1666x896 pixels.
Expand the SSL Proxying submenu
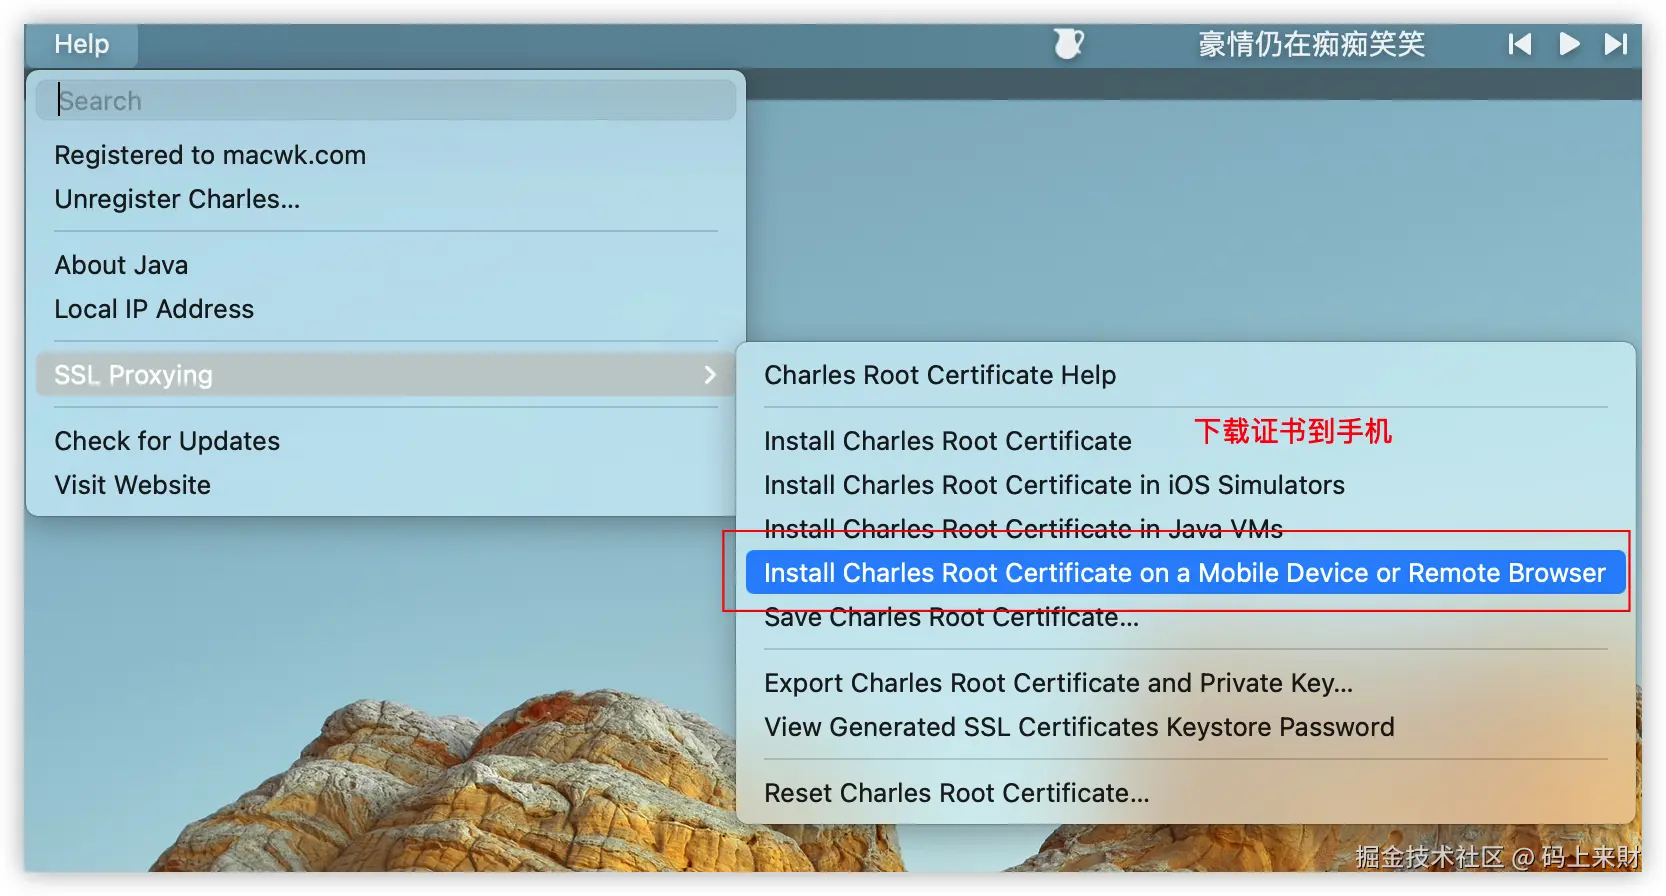(x=386, y=375)
